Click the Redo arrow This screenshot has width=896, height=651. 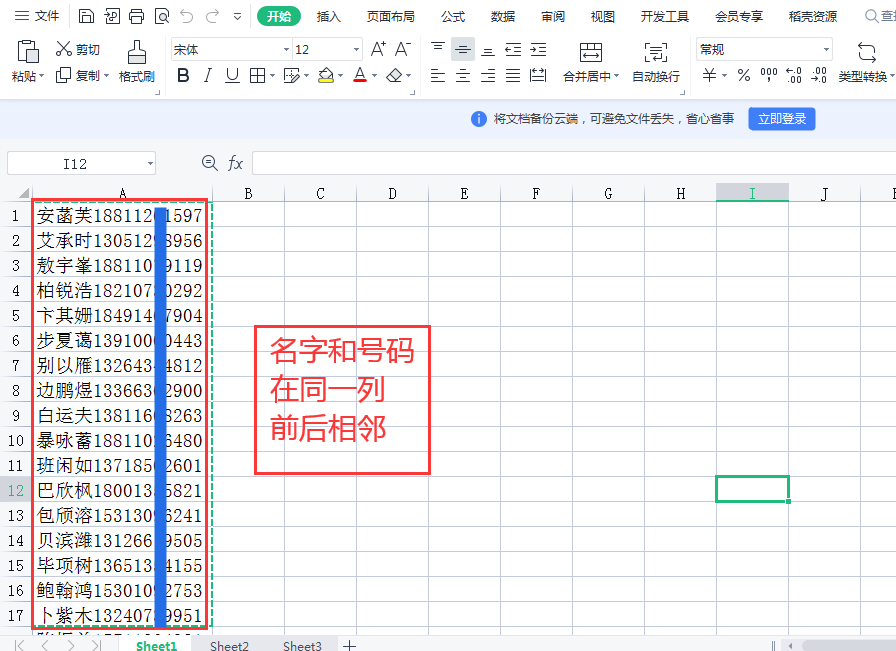(213, 16)
